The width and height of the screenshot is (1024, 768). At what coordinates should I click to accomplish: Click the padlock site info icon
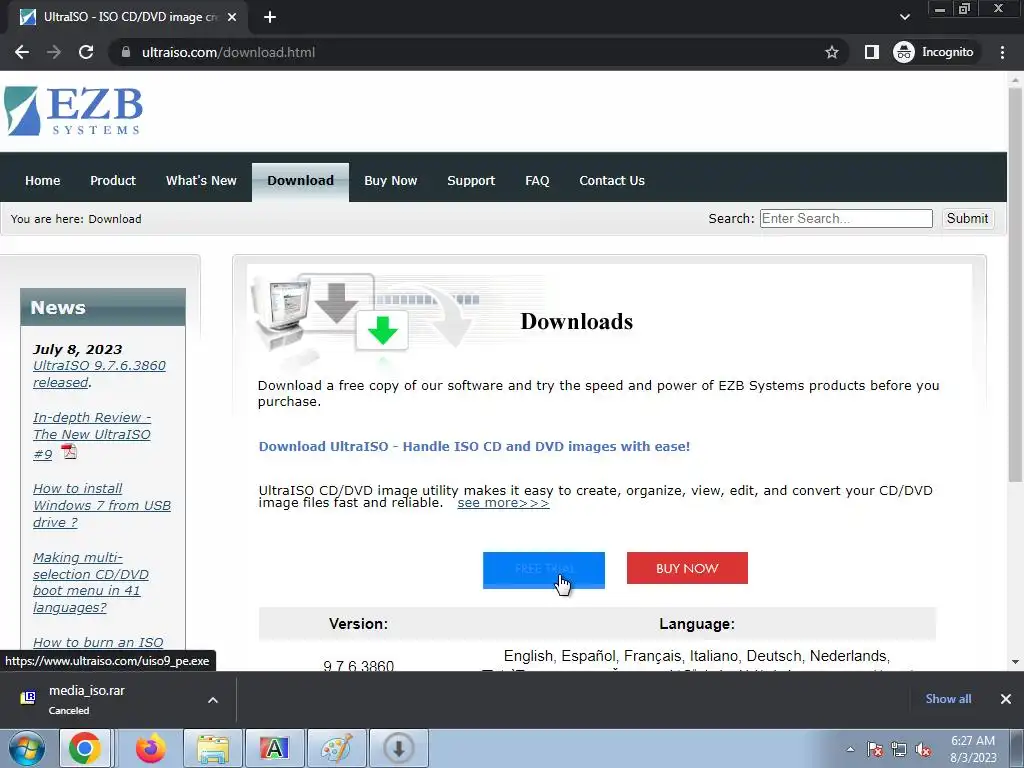(x=126, y=52)
